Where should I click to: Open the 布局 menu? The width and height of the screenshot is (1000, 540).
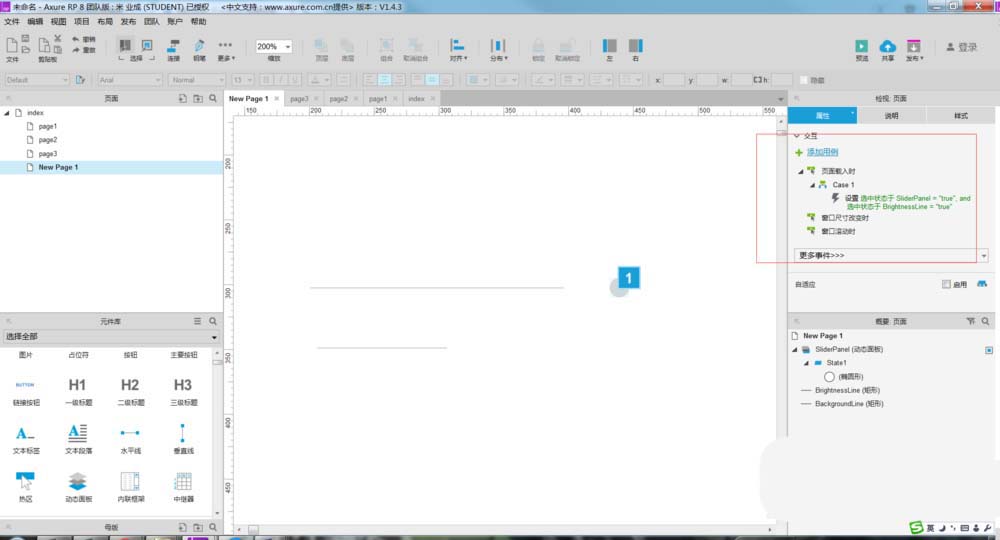point(105,22)
